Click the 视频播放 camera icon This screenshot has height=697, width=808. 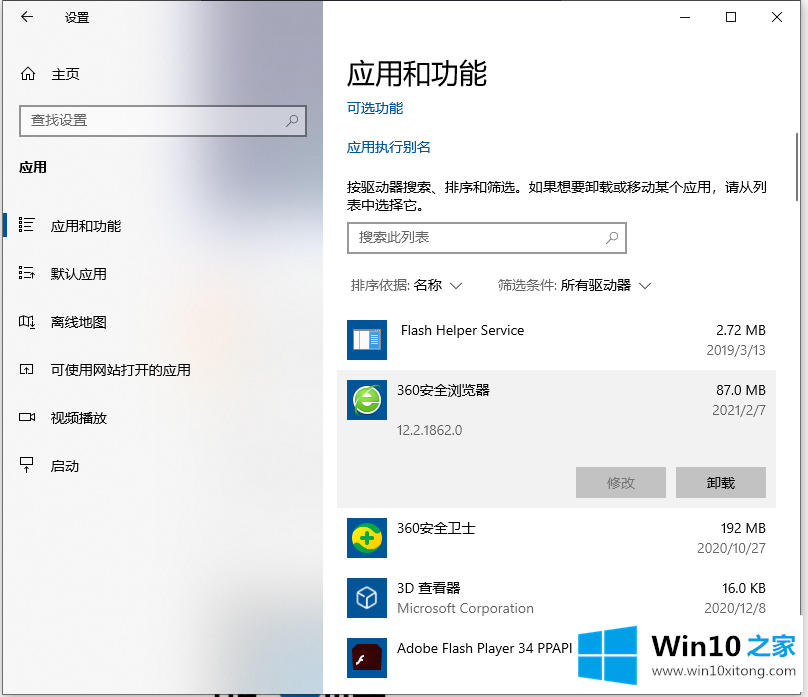click(x=27, y=417)
